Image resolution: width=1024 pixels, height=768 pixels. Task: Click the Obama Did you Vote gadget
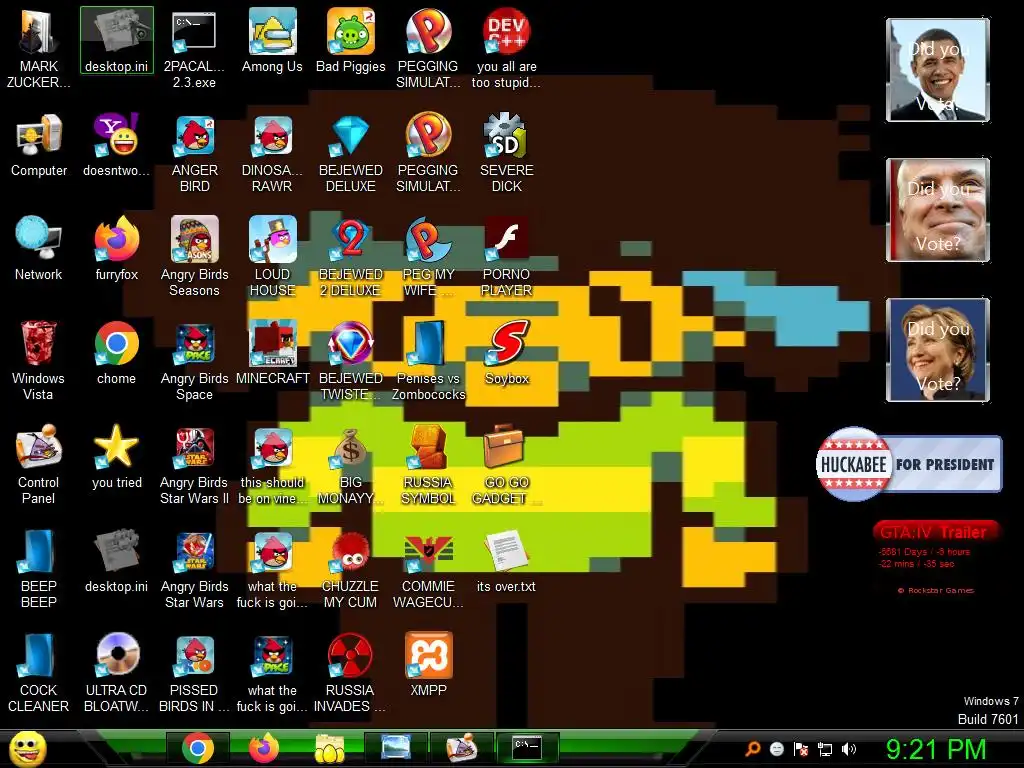(x=938, y=70)
